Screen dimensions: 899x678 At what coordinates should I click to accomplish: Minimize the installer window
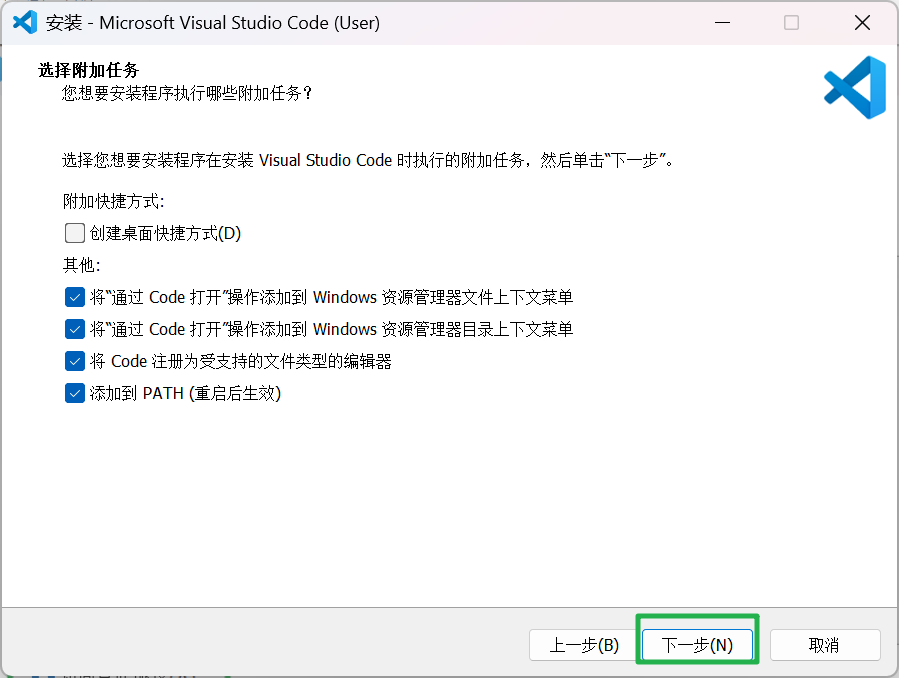point(722,23)
